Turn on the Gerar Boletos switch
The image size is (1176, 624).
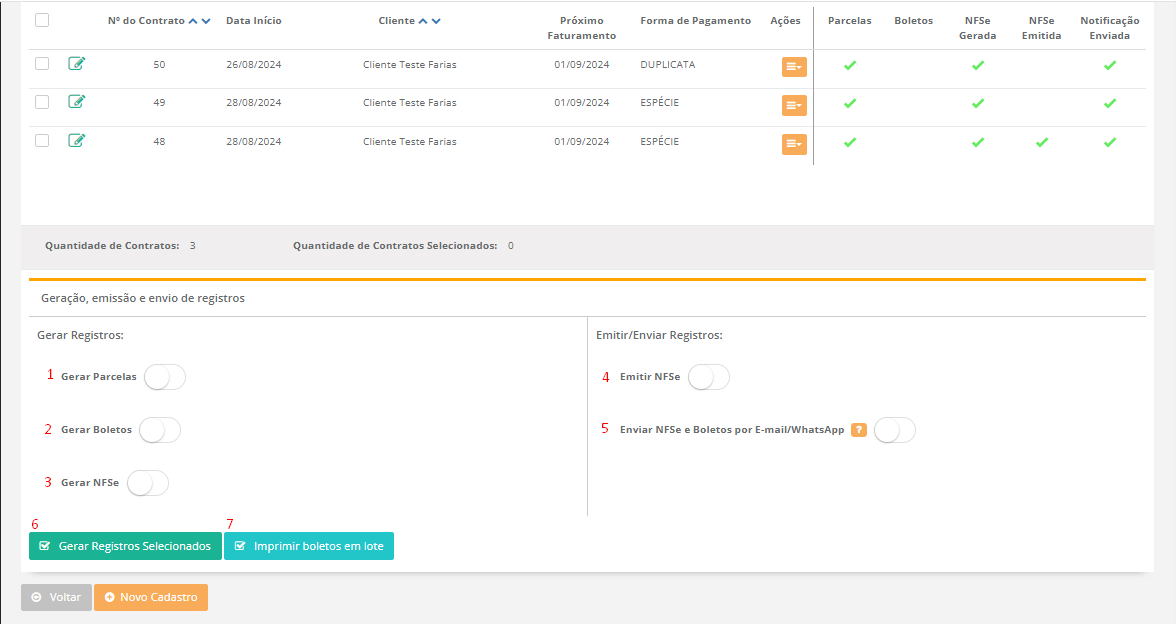pos(160,430)
